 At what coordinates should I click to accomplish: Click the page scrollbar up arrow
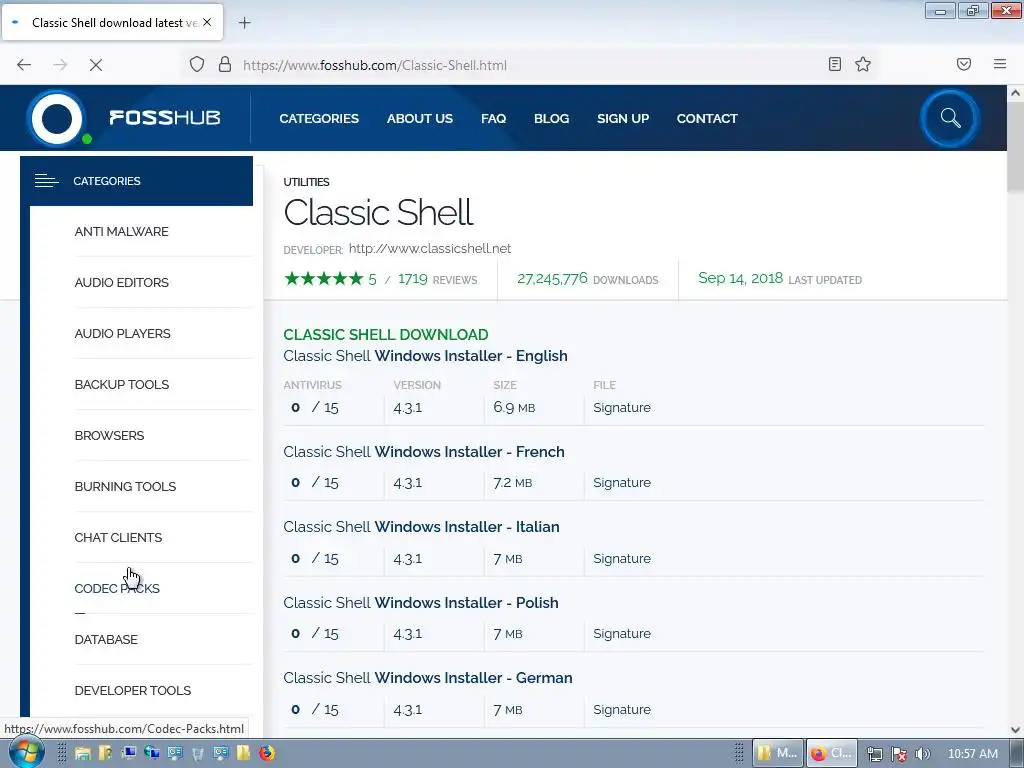coord(1015,93)
